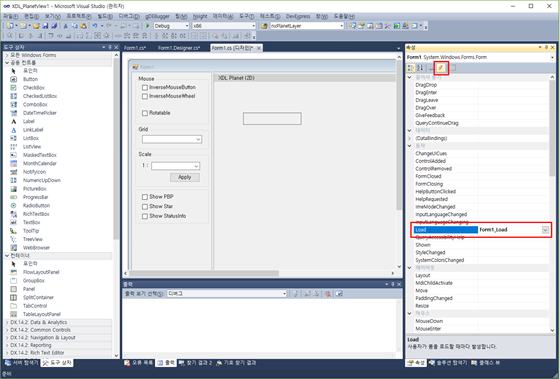The width and height of the screenshot is (559, 379).
Task: Enable the Show StatusInfo checkbox
Action: pos(145,216)
